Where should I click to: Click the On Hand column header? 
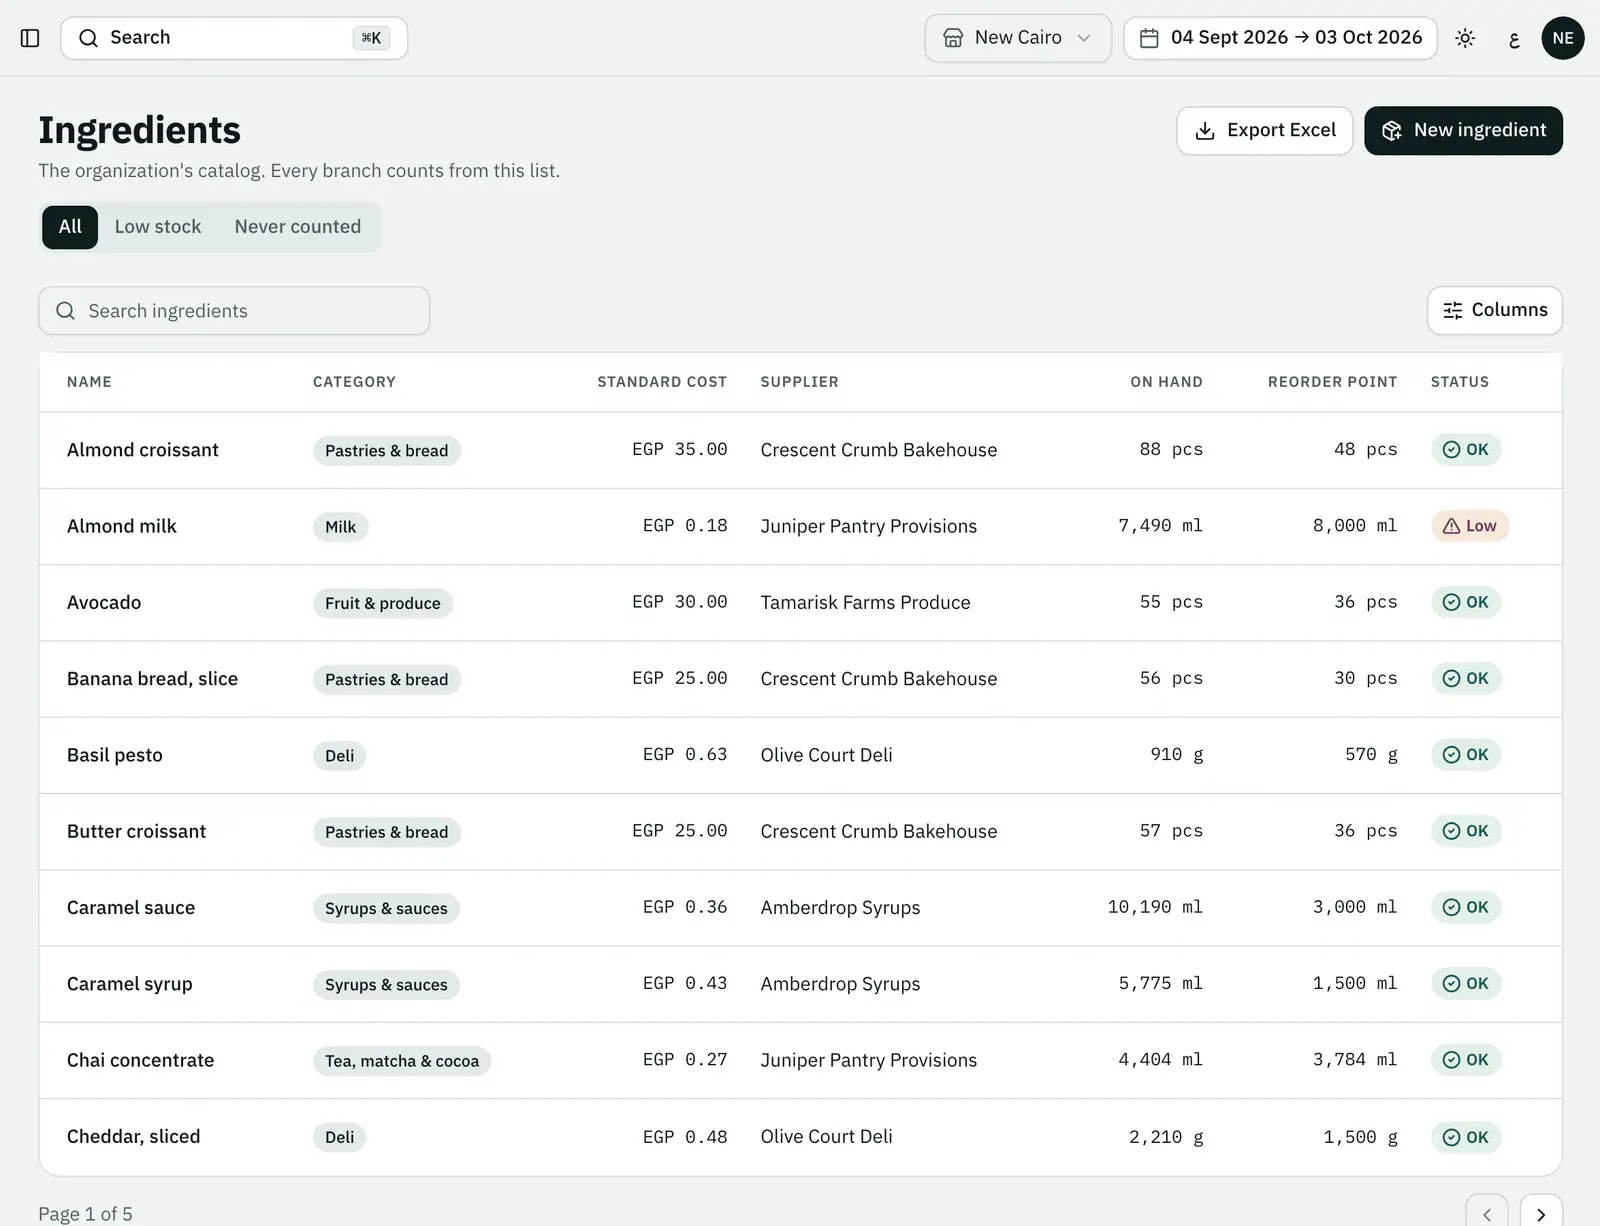[x=1166, y=382]
